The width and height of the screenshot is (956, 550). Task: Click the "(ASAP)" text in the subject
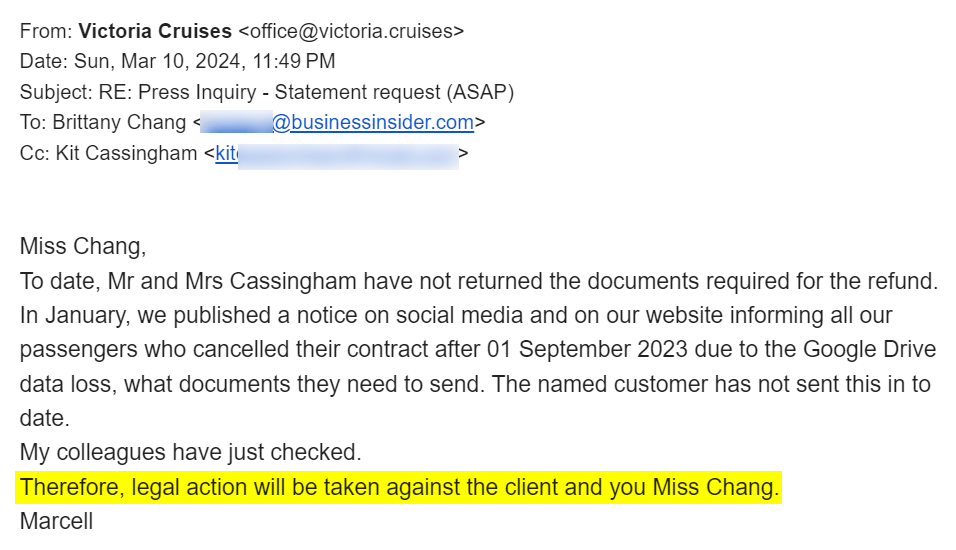pos(480,92)
